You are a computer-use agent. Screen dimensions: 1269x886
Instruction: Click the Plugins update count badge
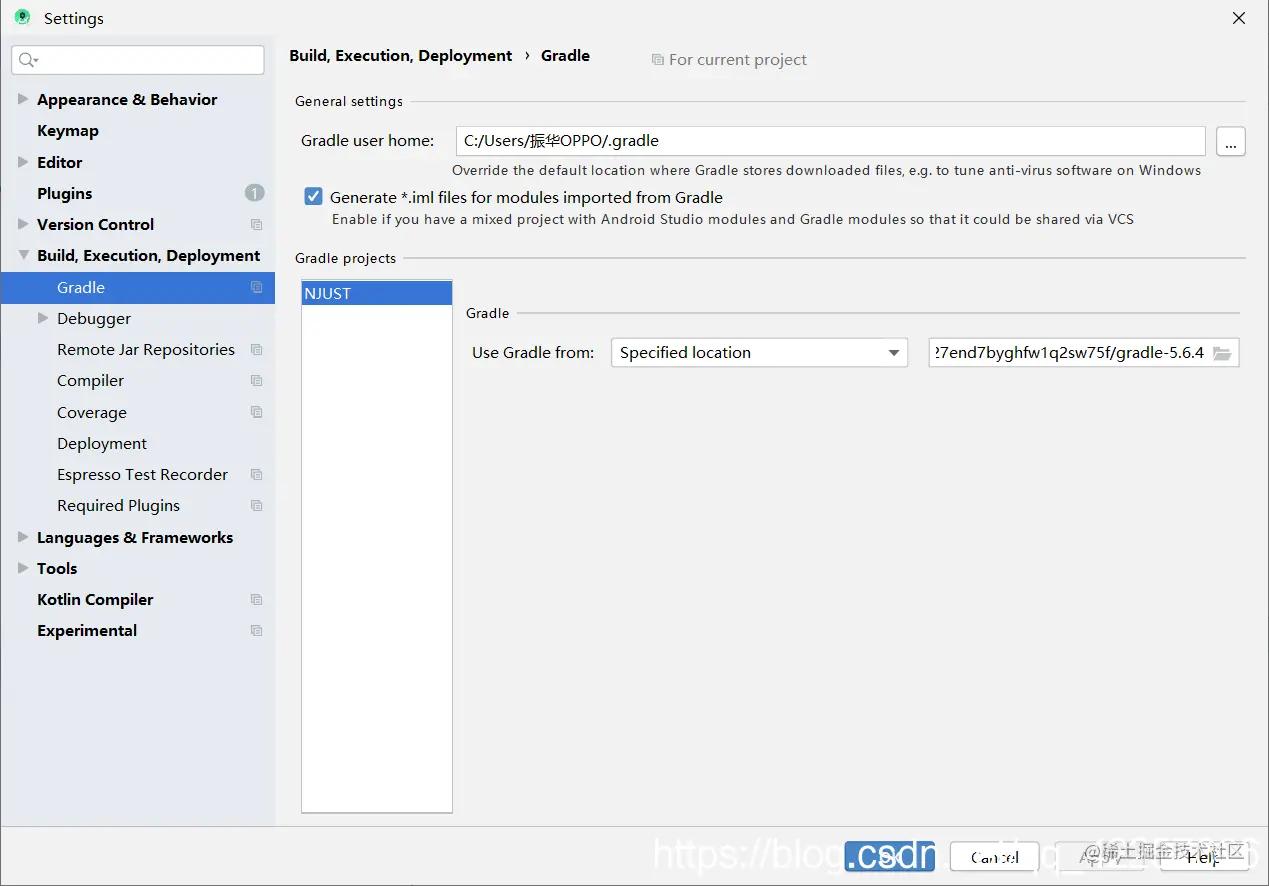point(254,193)
